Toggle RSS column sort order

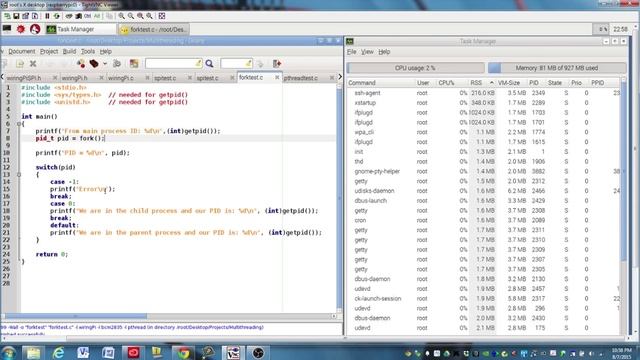(482, 83)
